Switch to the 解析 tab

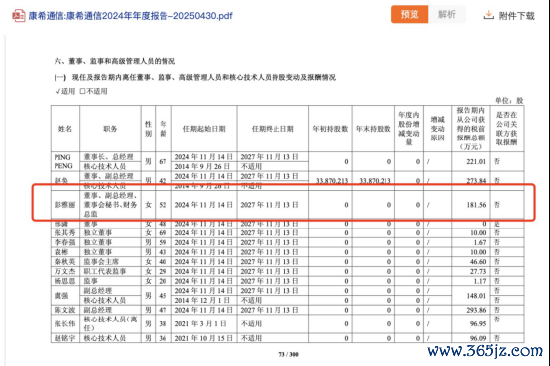pyautogui.click(x=447, y=14)
